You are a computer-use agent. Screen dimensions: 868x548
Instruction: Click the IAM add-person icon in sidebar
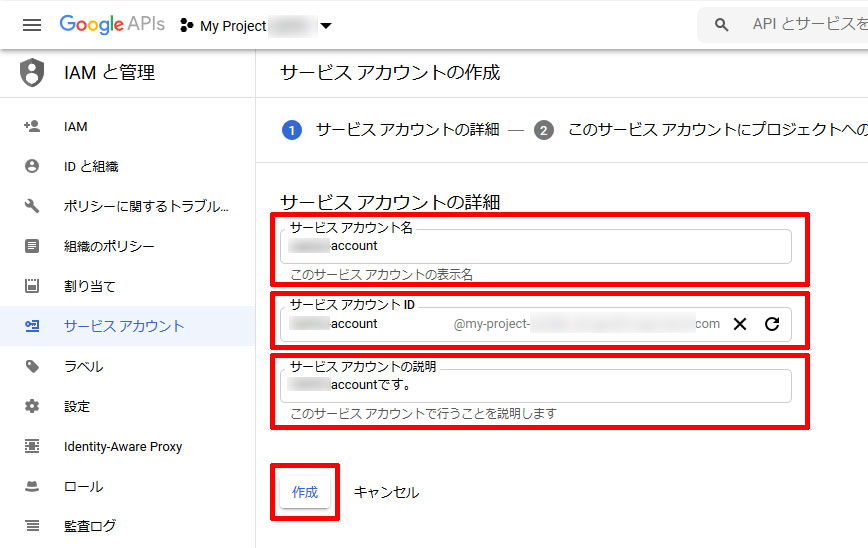[x=32, y=126]
